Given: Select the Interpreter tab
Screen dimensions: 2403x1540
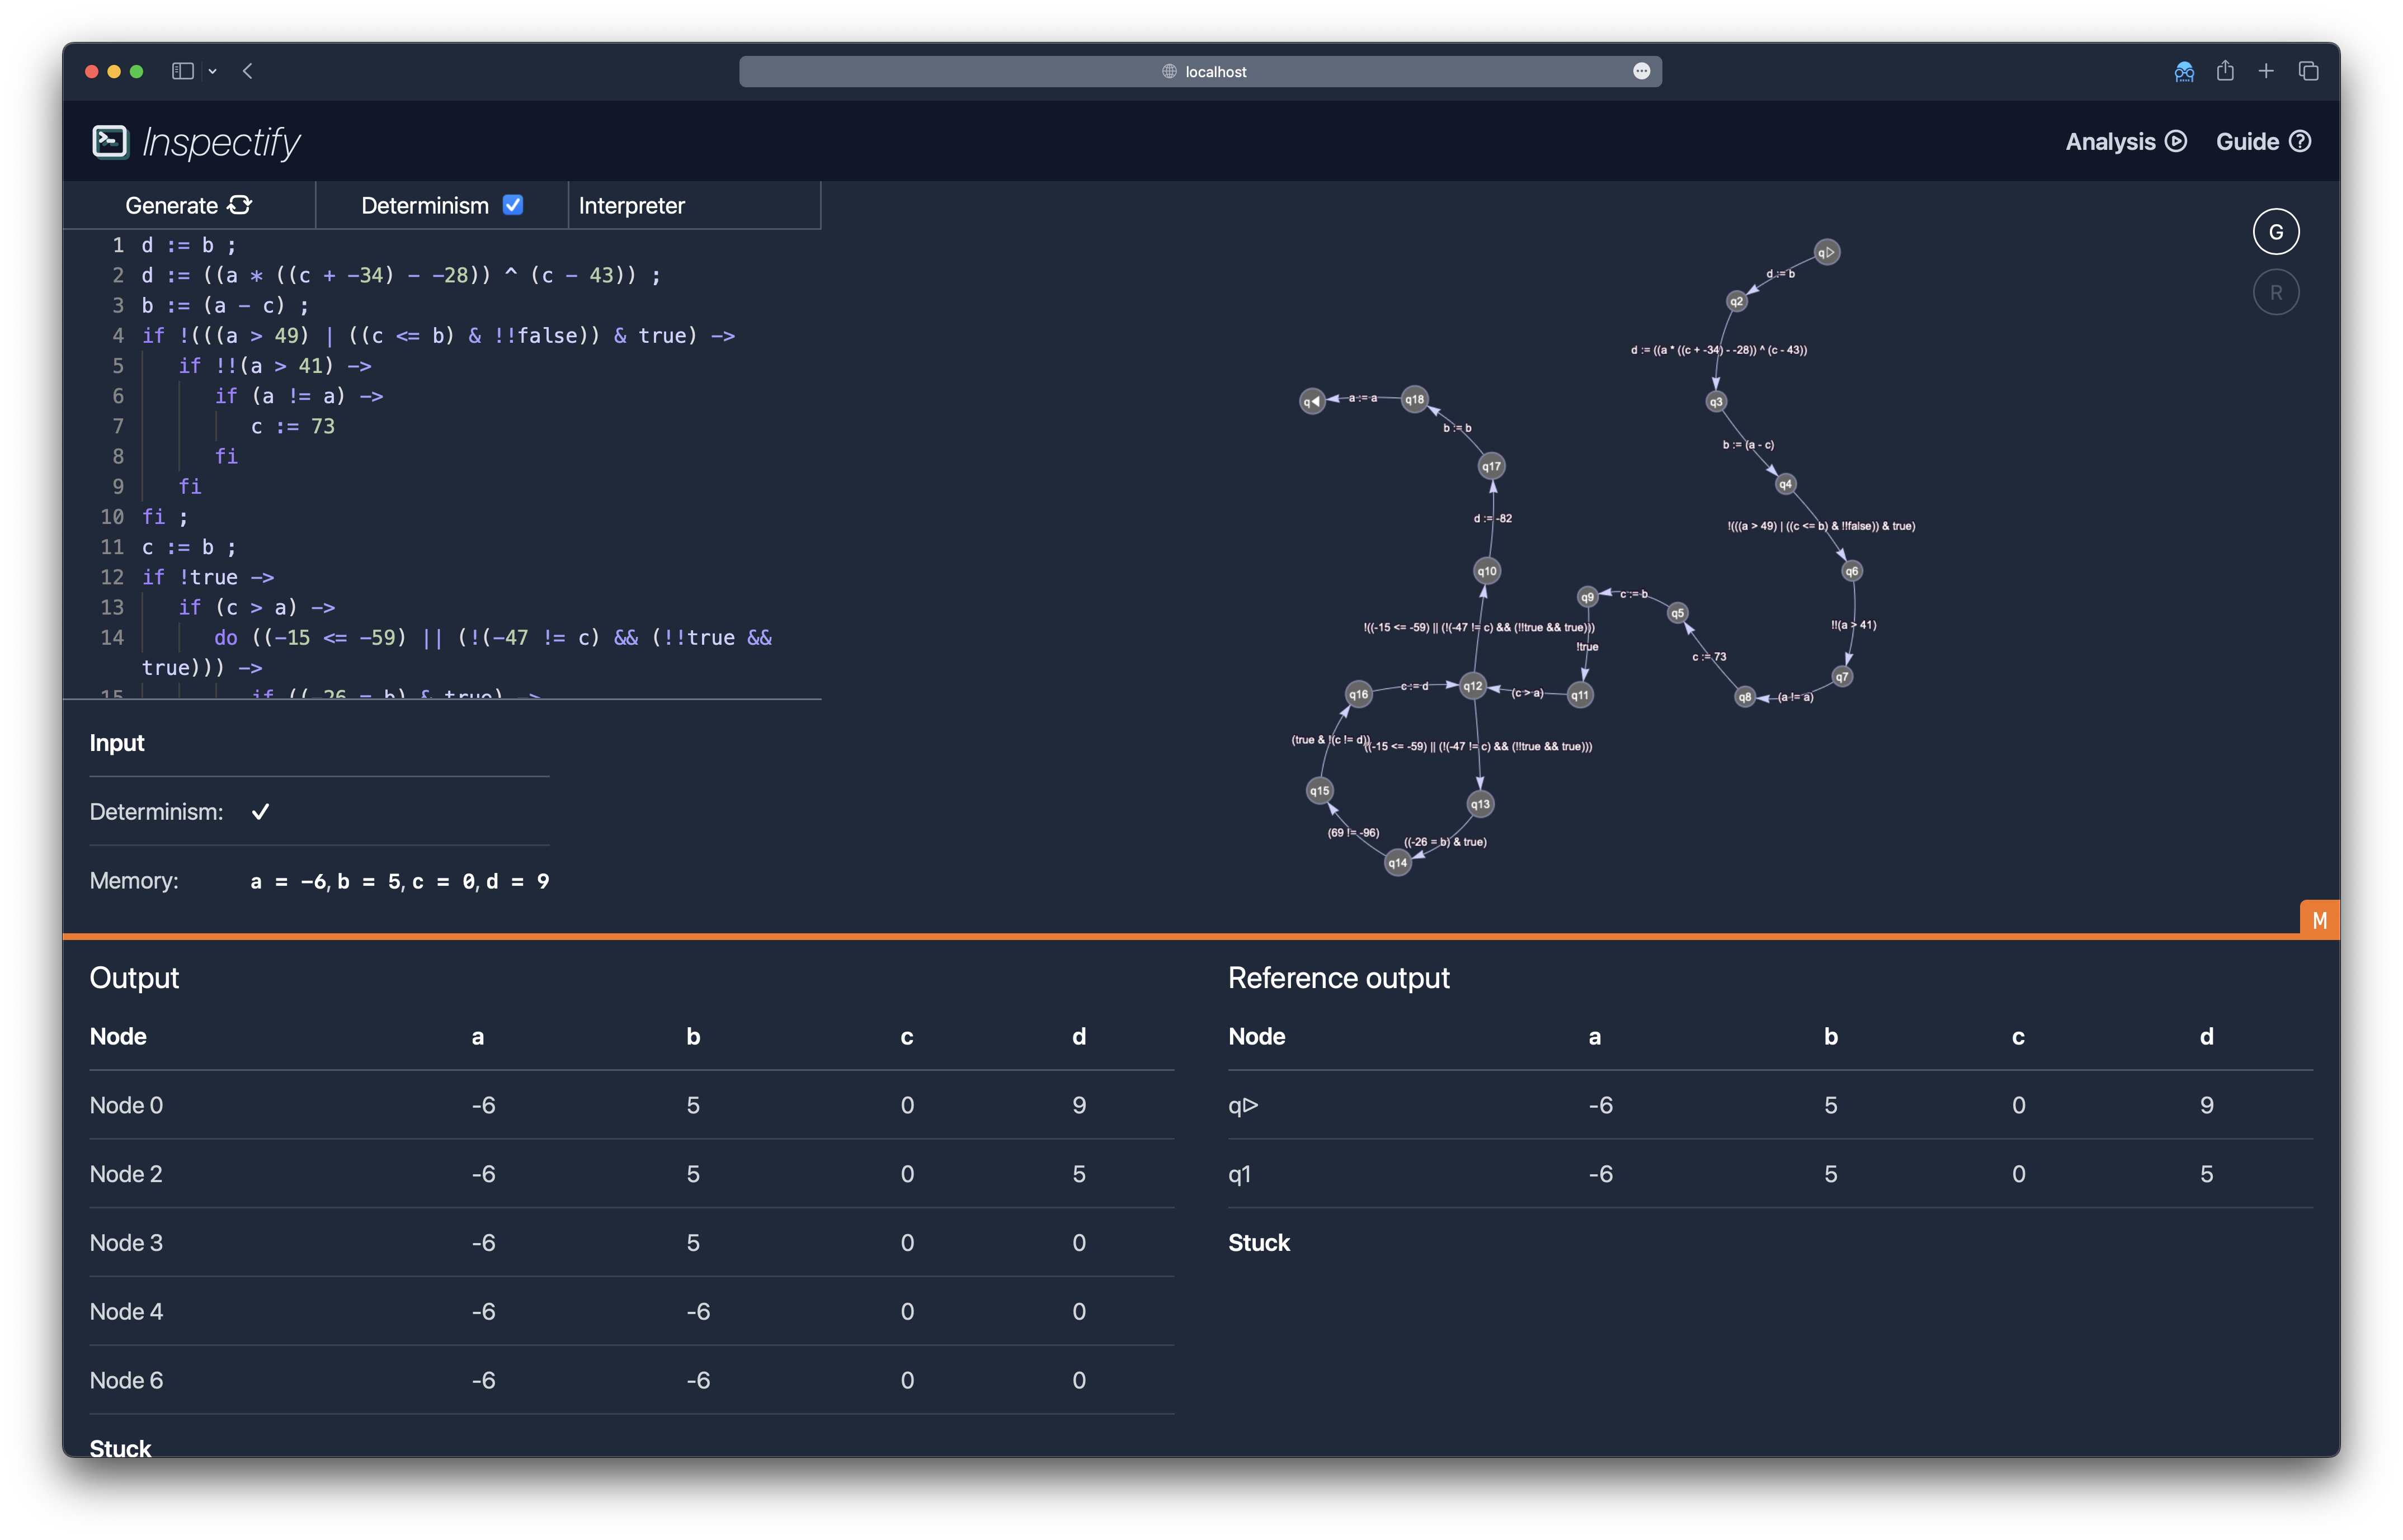Looking at the screenshot, I should (632, 206).
